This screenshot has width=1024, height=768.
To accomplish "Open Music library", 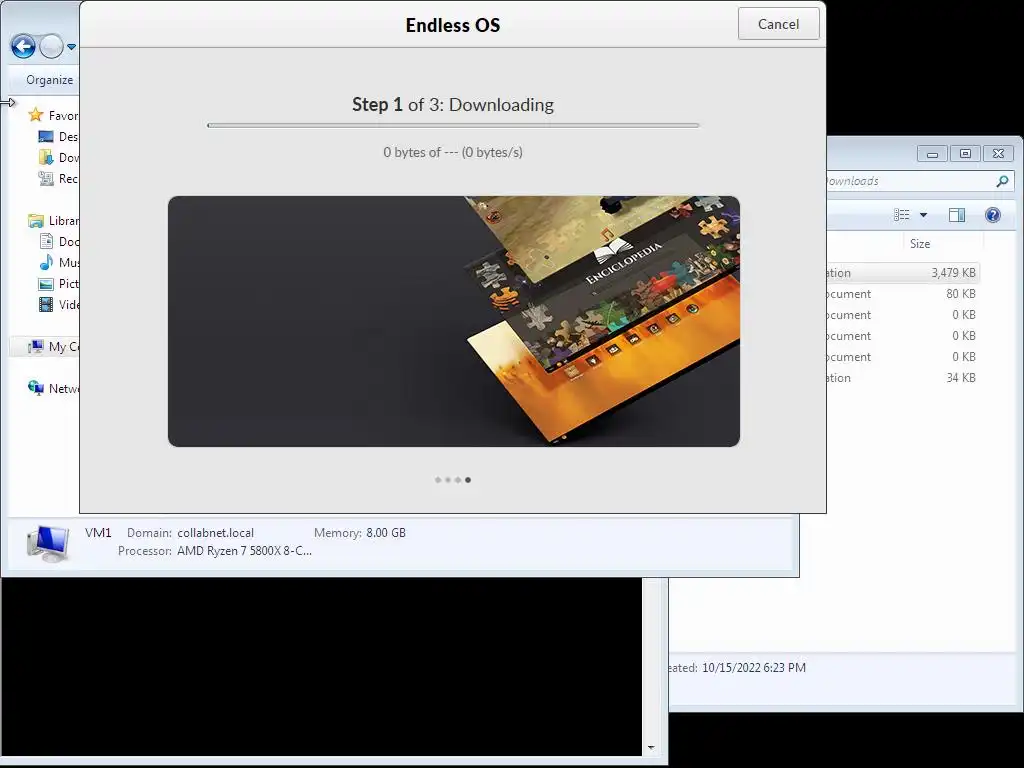I will click(x=59, y=263).
